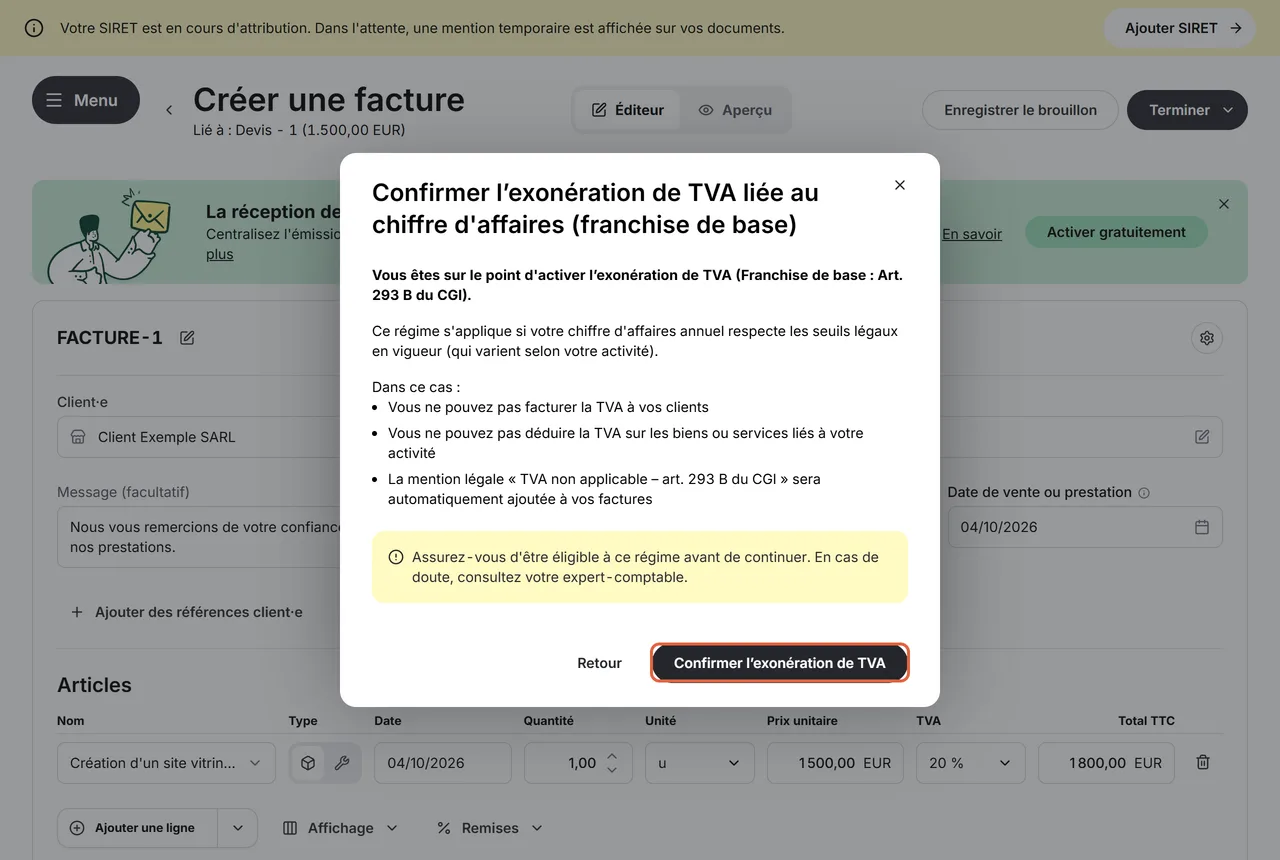The width and height of the screenshot is (1280, 860).
Task: Click the Retour button in dialog
Action: pos(599,663)
